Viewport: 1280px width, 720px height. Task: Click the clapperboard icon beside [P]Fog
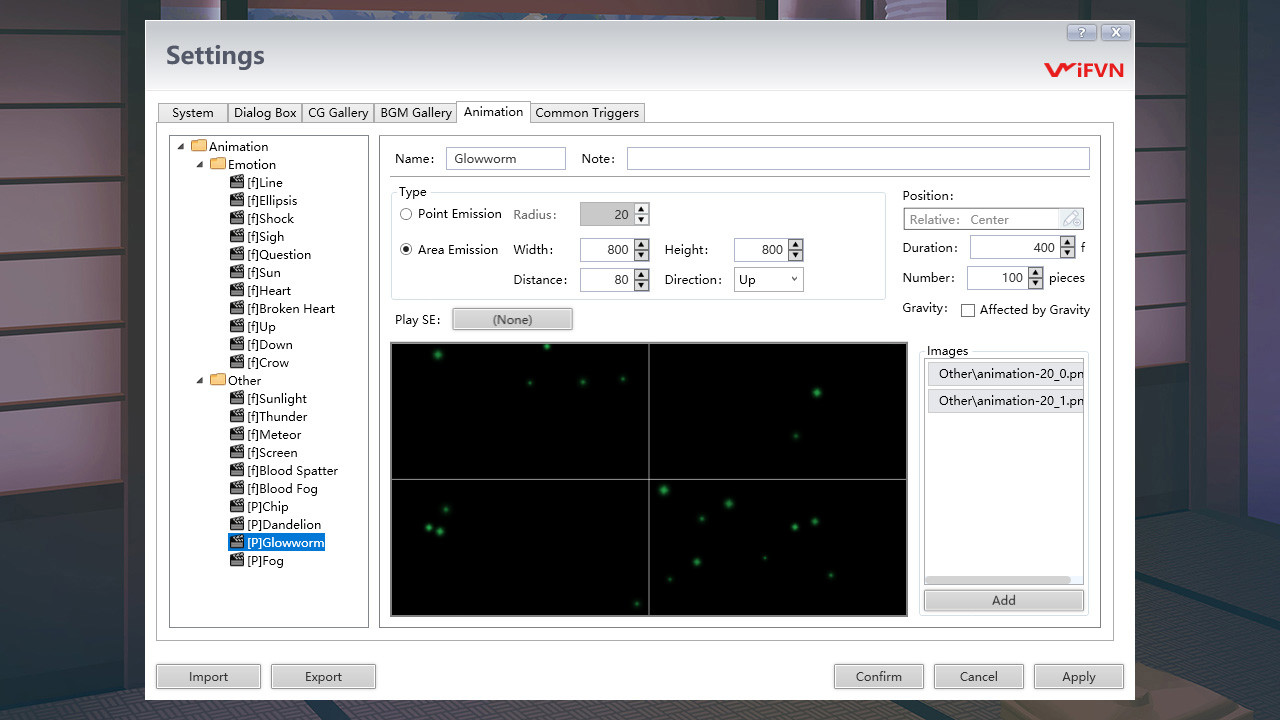tap(238, 560)
